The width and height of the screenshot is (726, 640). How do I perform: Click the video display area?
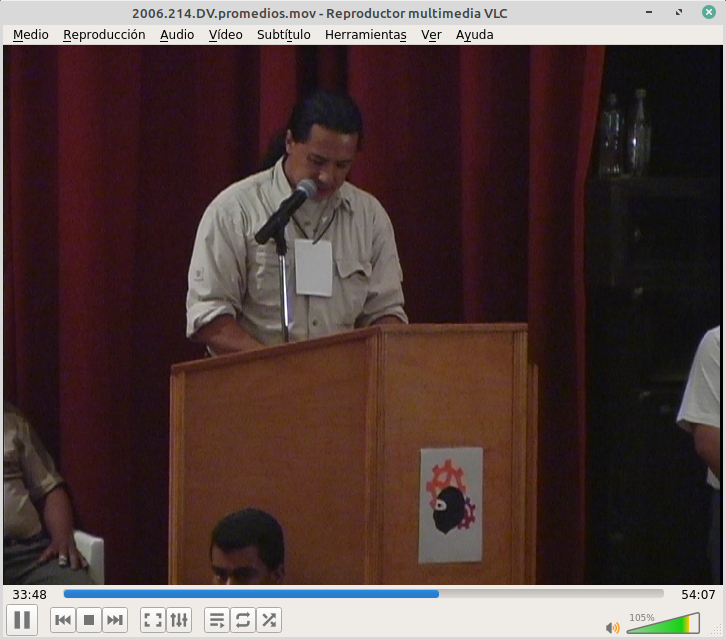[x=363, y=315]
